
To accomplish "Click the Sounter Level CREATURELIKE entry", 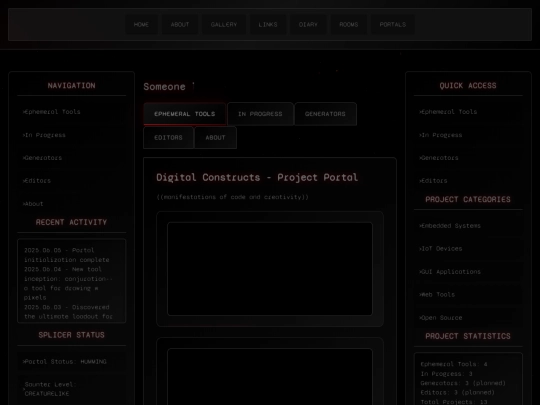I will tap(72, 389).
